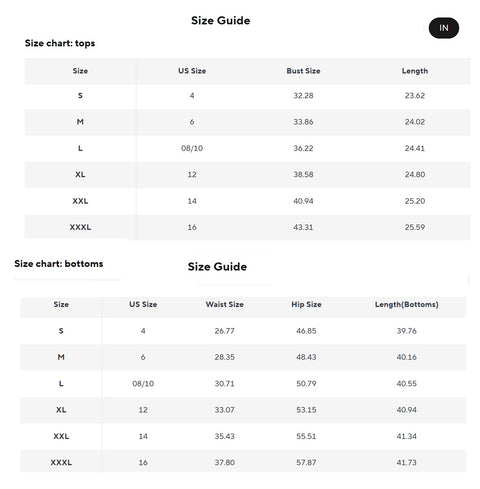Viewport: 480px width, 489px height.
Task: Select the 'Size chart: bottoms' heading
Action: tap(59, 264)
